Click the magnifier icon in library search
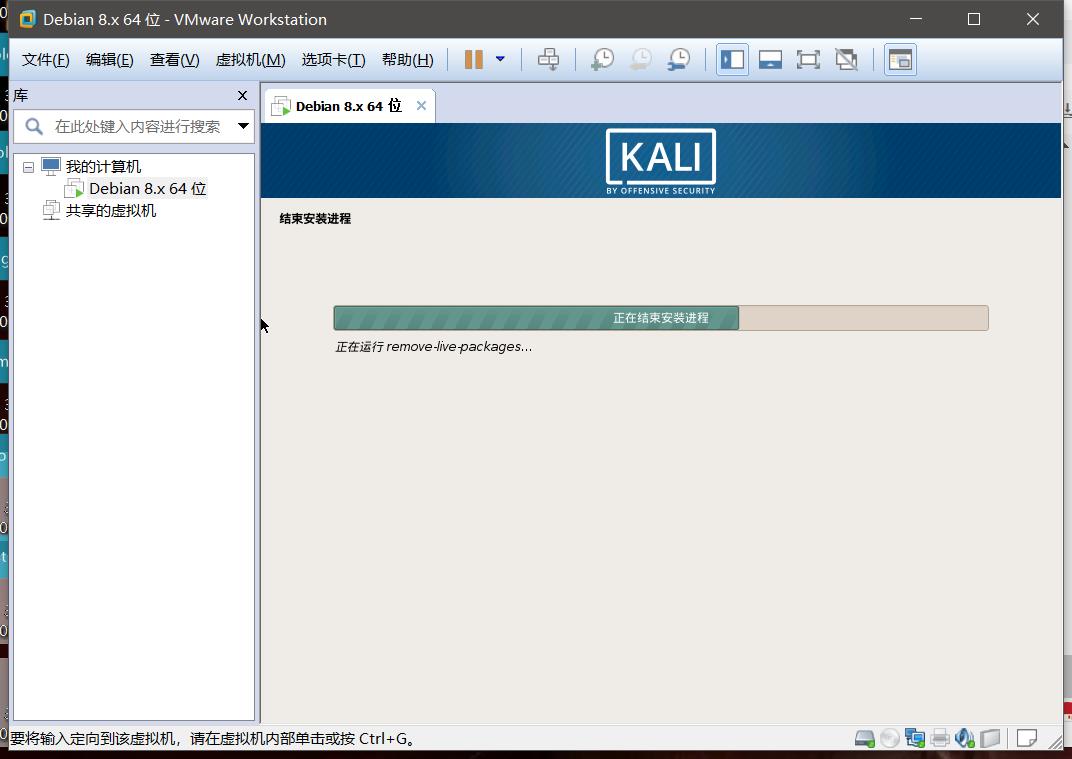This screenshot has width=1072, height=759. click(x=34, y=126)
